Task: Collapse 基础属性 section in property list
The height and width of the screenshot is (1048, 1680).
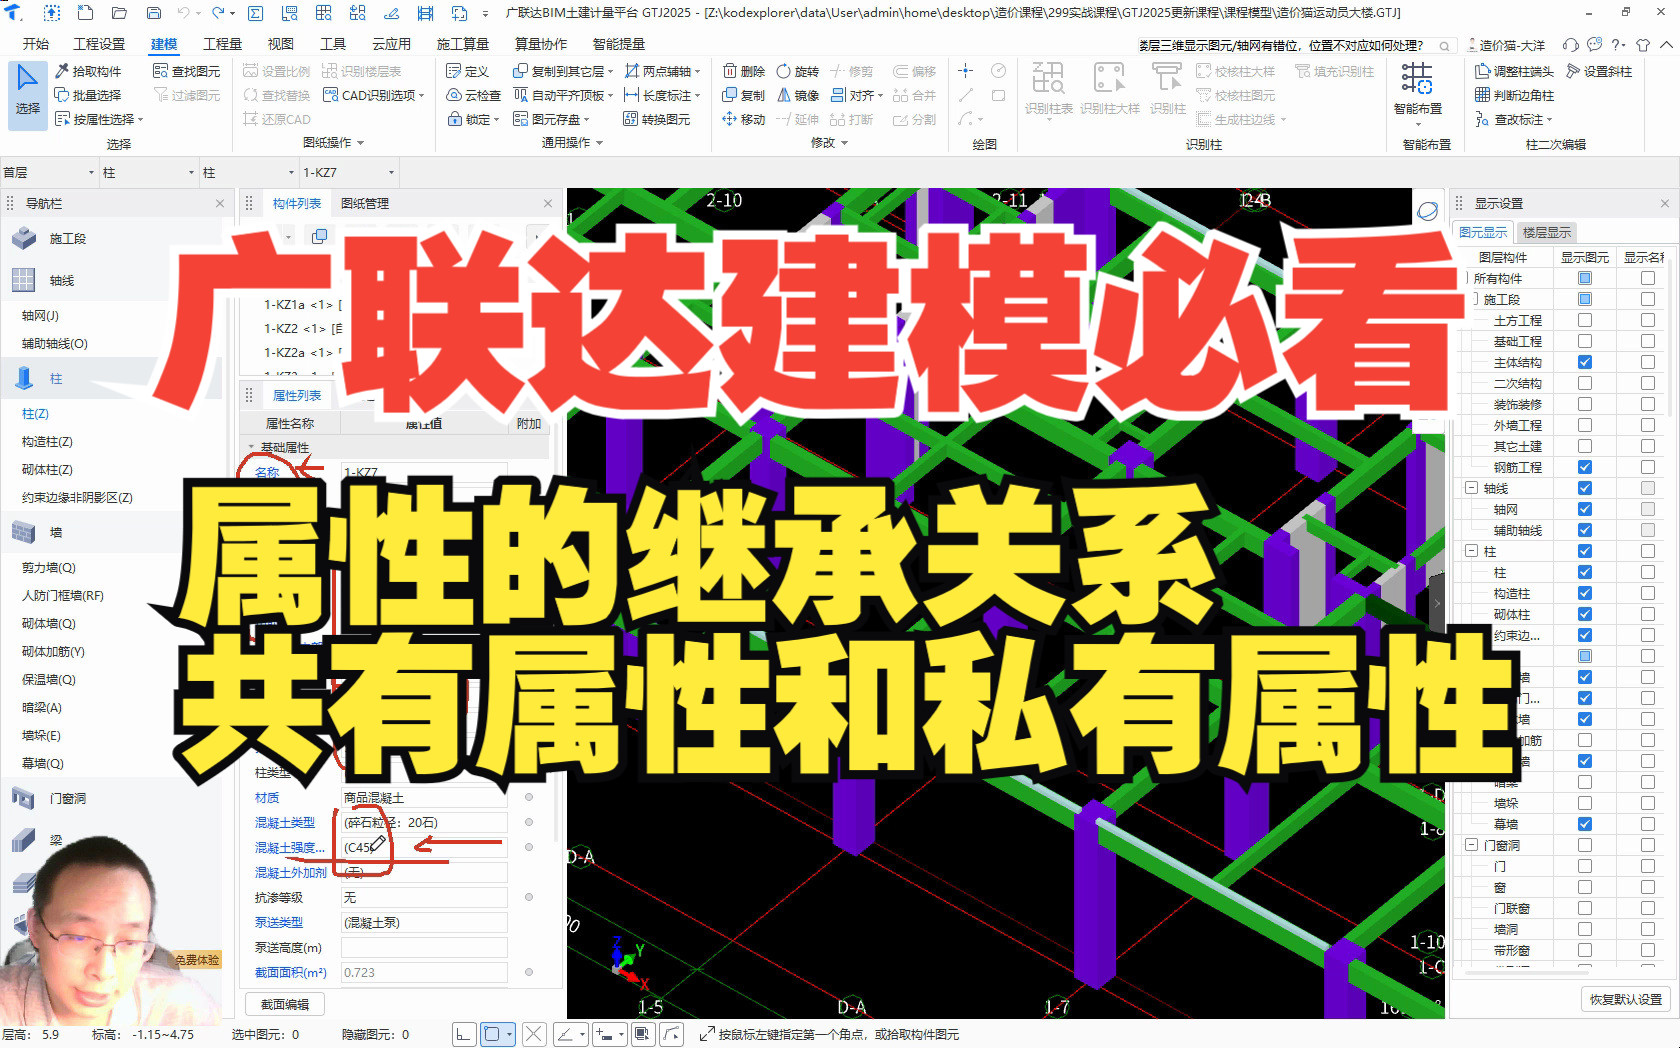Action: pyautogui.click(x=251, y=447)
